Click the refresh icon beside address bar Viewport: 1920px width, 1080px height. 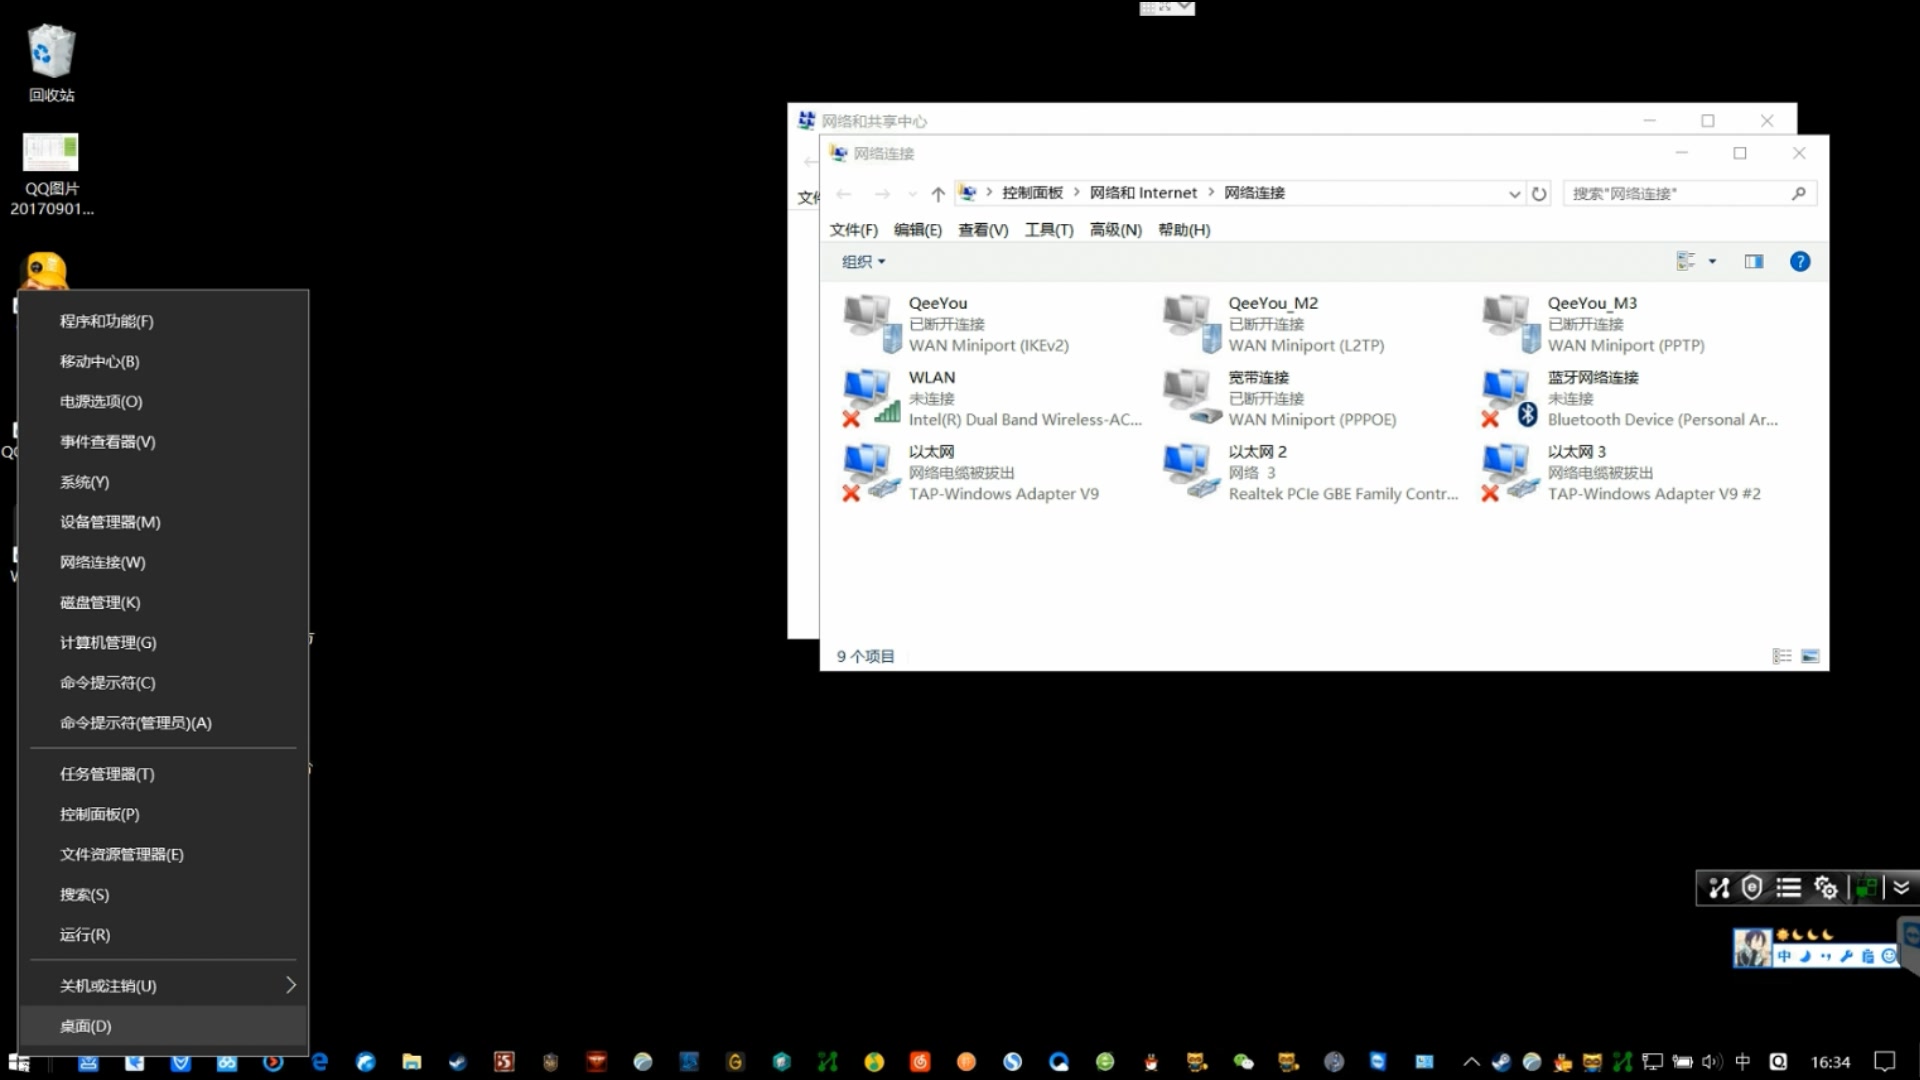[x=1539, y=193]
